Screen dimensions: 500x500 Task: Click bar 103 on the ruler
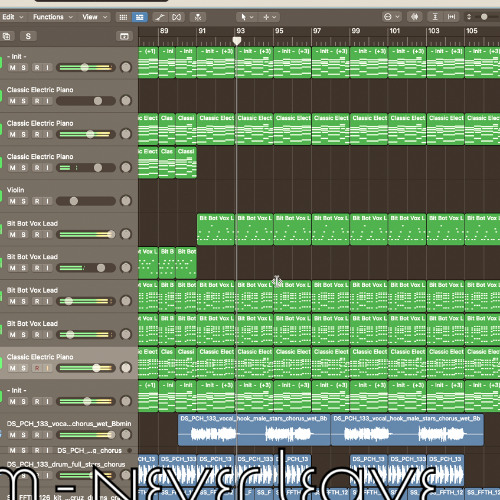(434, 31)
